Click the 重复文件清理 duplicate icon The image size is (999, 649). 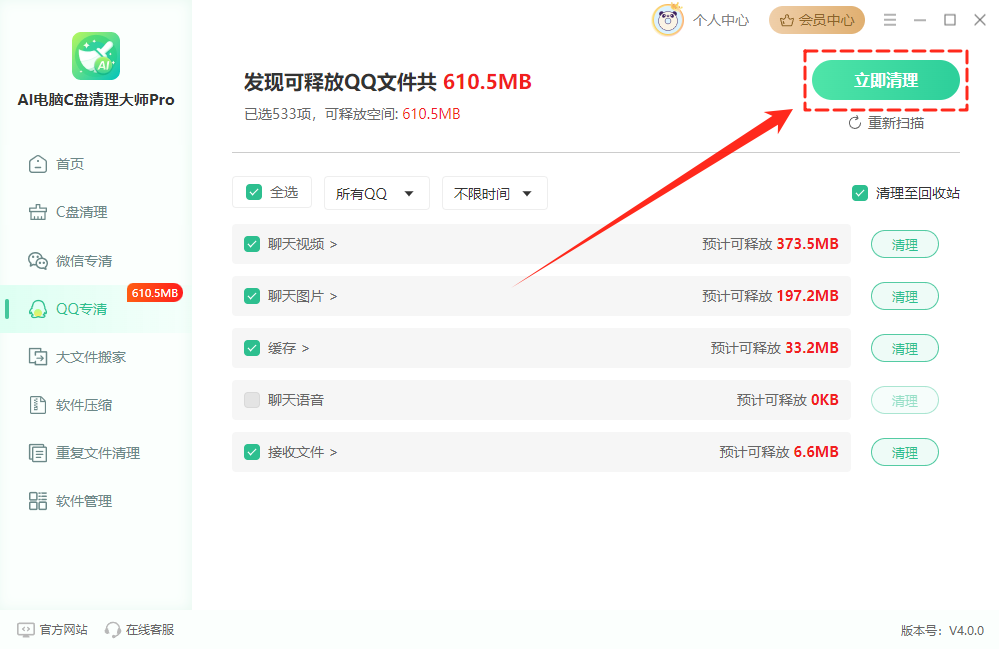pyautogui.click(x=38, y=453)
